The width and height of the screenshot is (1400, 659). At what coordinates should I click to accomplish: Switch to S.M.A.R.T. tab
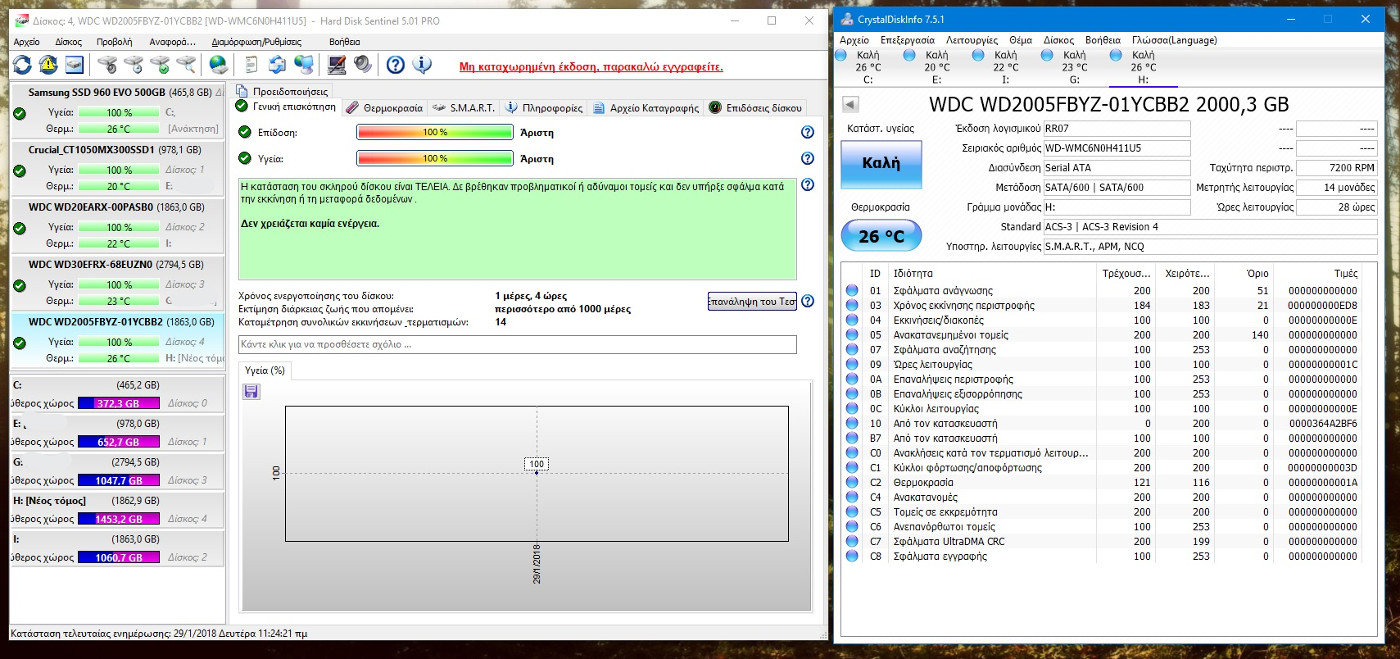[x=464, y=107]
